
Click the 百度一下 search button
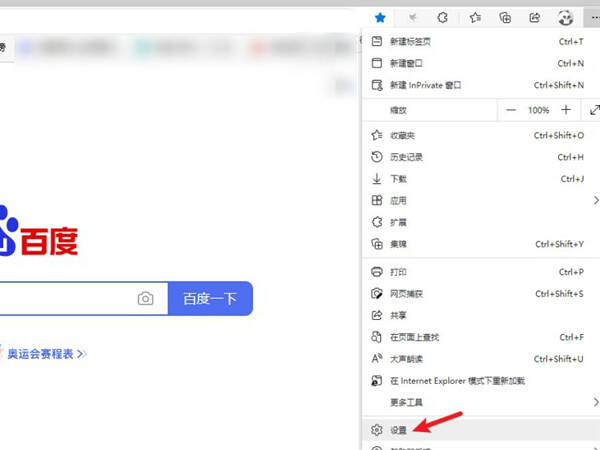pos(210,298)
